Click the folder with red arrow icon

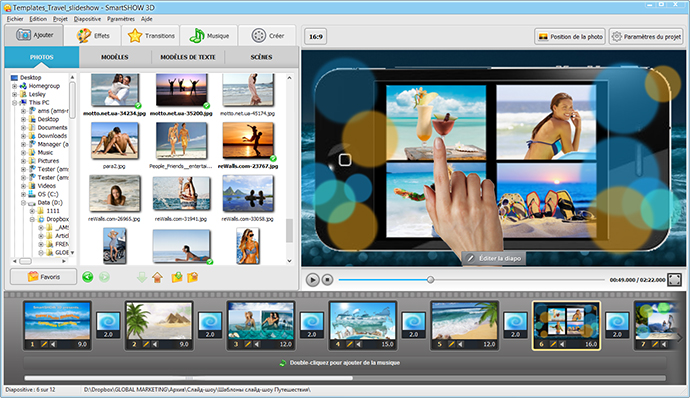(x=193, y=277)
